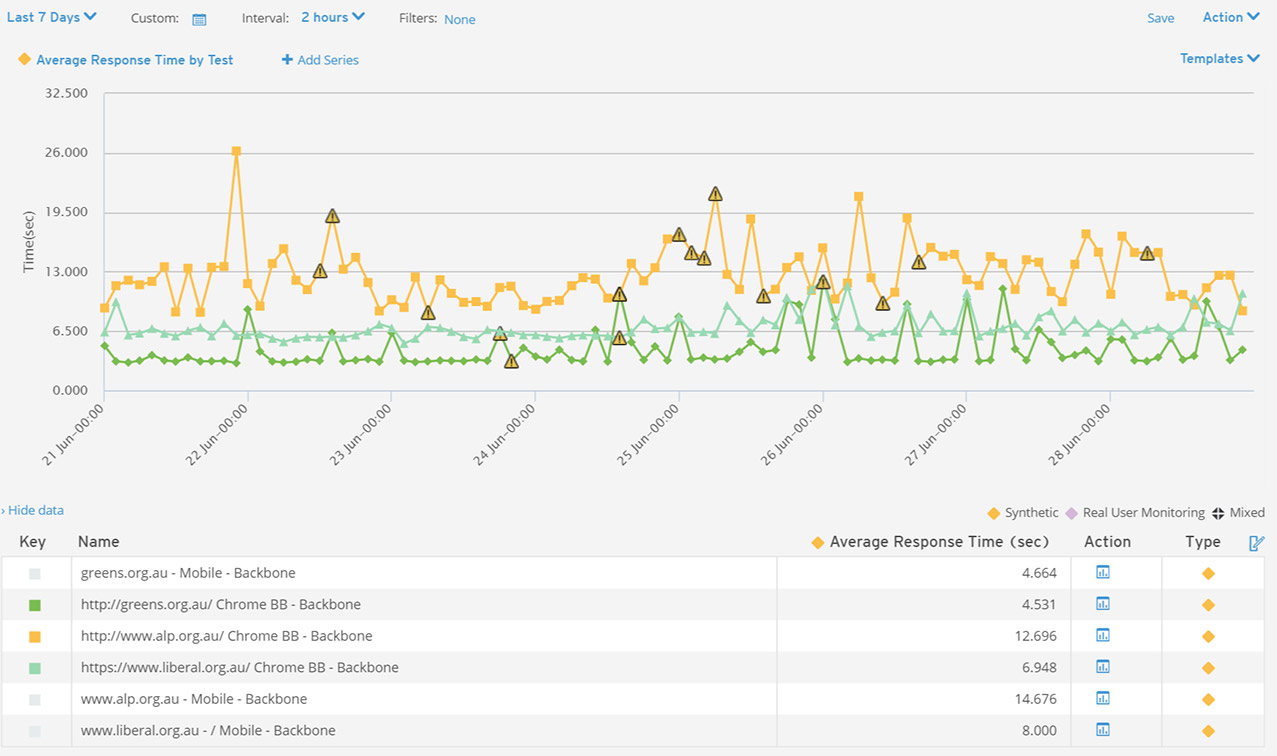Click the plus icon beside Add Series

(x=287, y=60)
